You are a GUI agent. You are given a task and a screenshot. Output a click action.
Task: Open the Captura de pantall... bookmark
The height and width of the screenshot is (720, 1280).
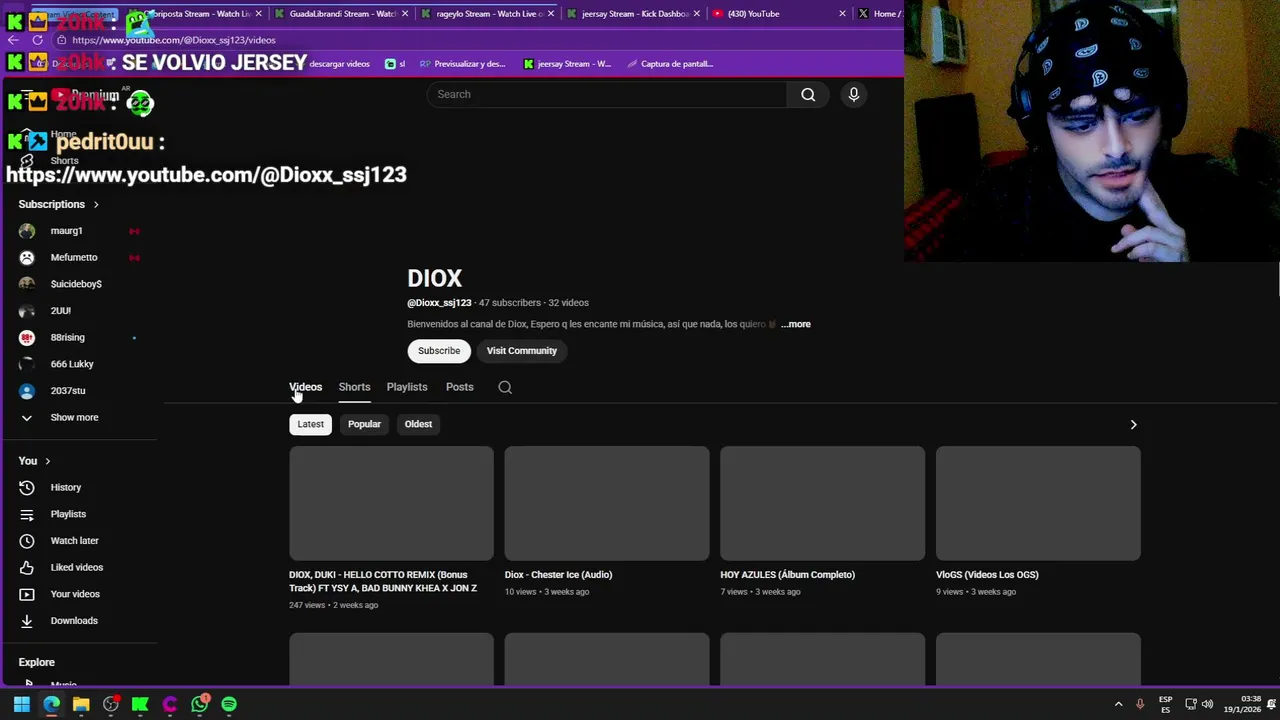[669, 64]
